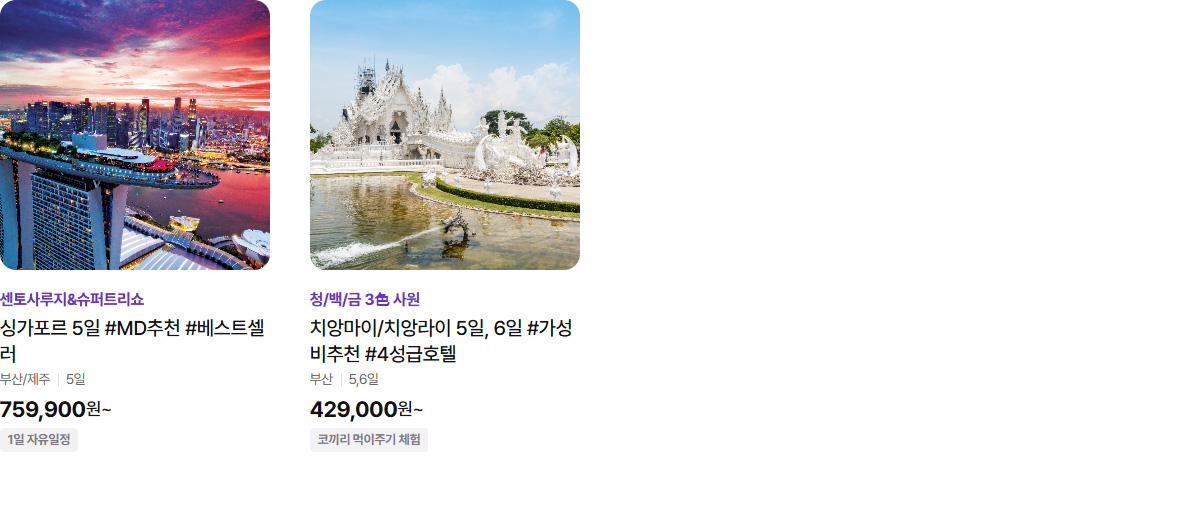Click the 부산 departure on the Chiang Mai card
This screenshot has width=1200, height=516.
click(321, 380)
